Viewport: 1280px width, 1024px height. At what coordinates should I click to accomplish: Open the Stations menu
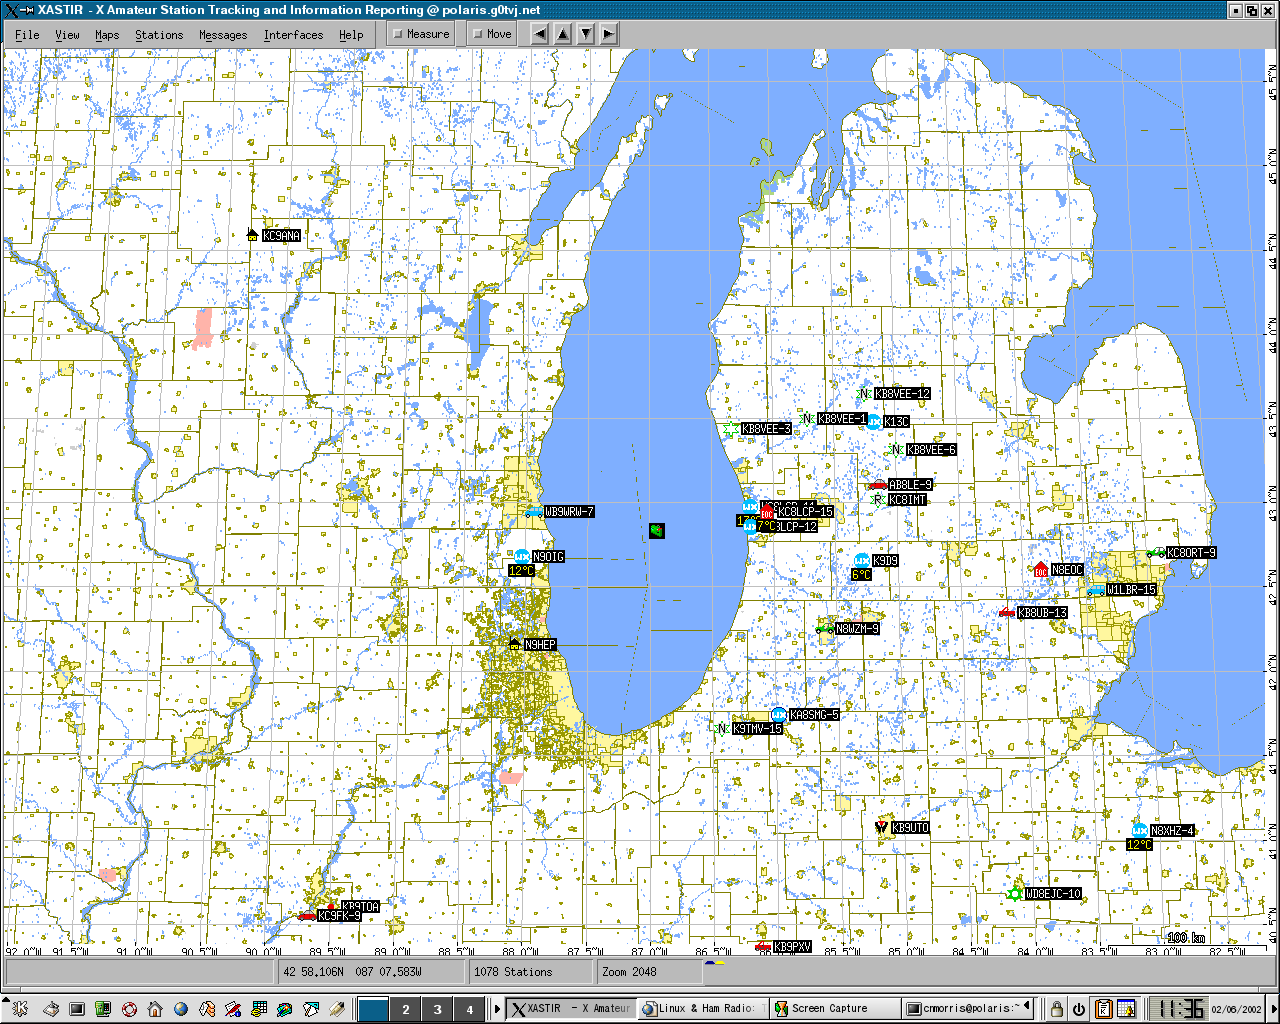tap(159, 35)
